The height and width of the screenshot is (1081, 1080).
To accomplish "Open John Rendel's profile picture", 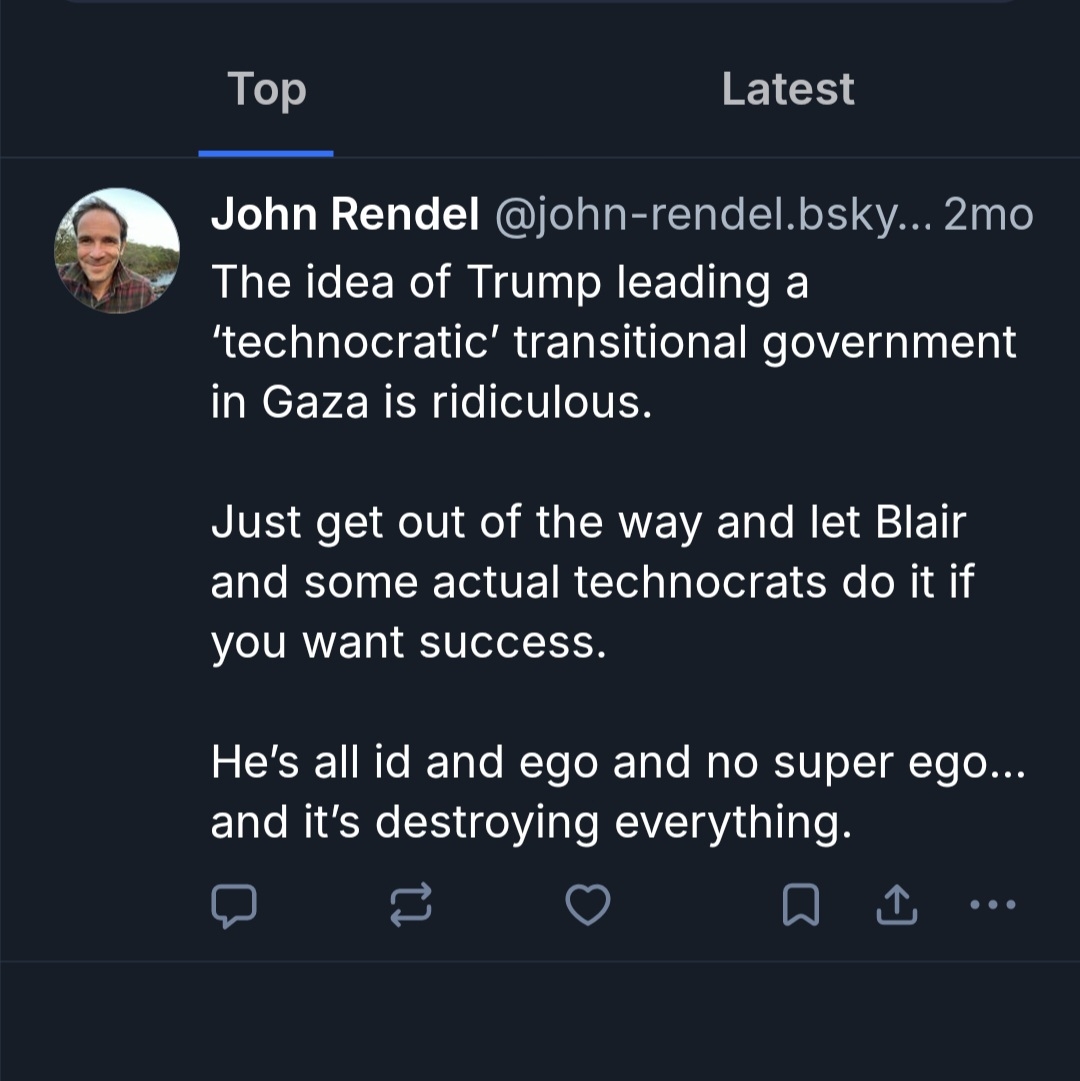I will coord(117,251).
